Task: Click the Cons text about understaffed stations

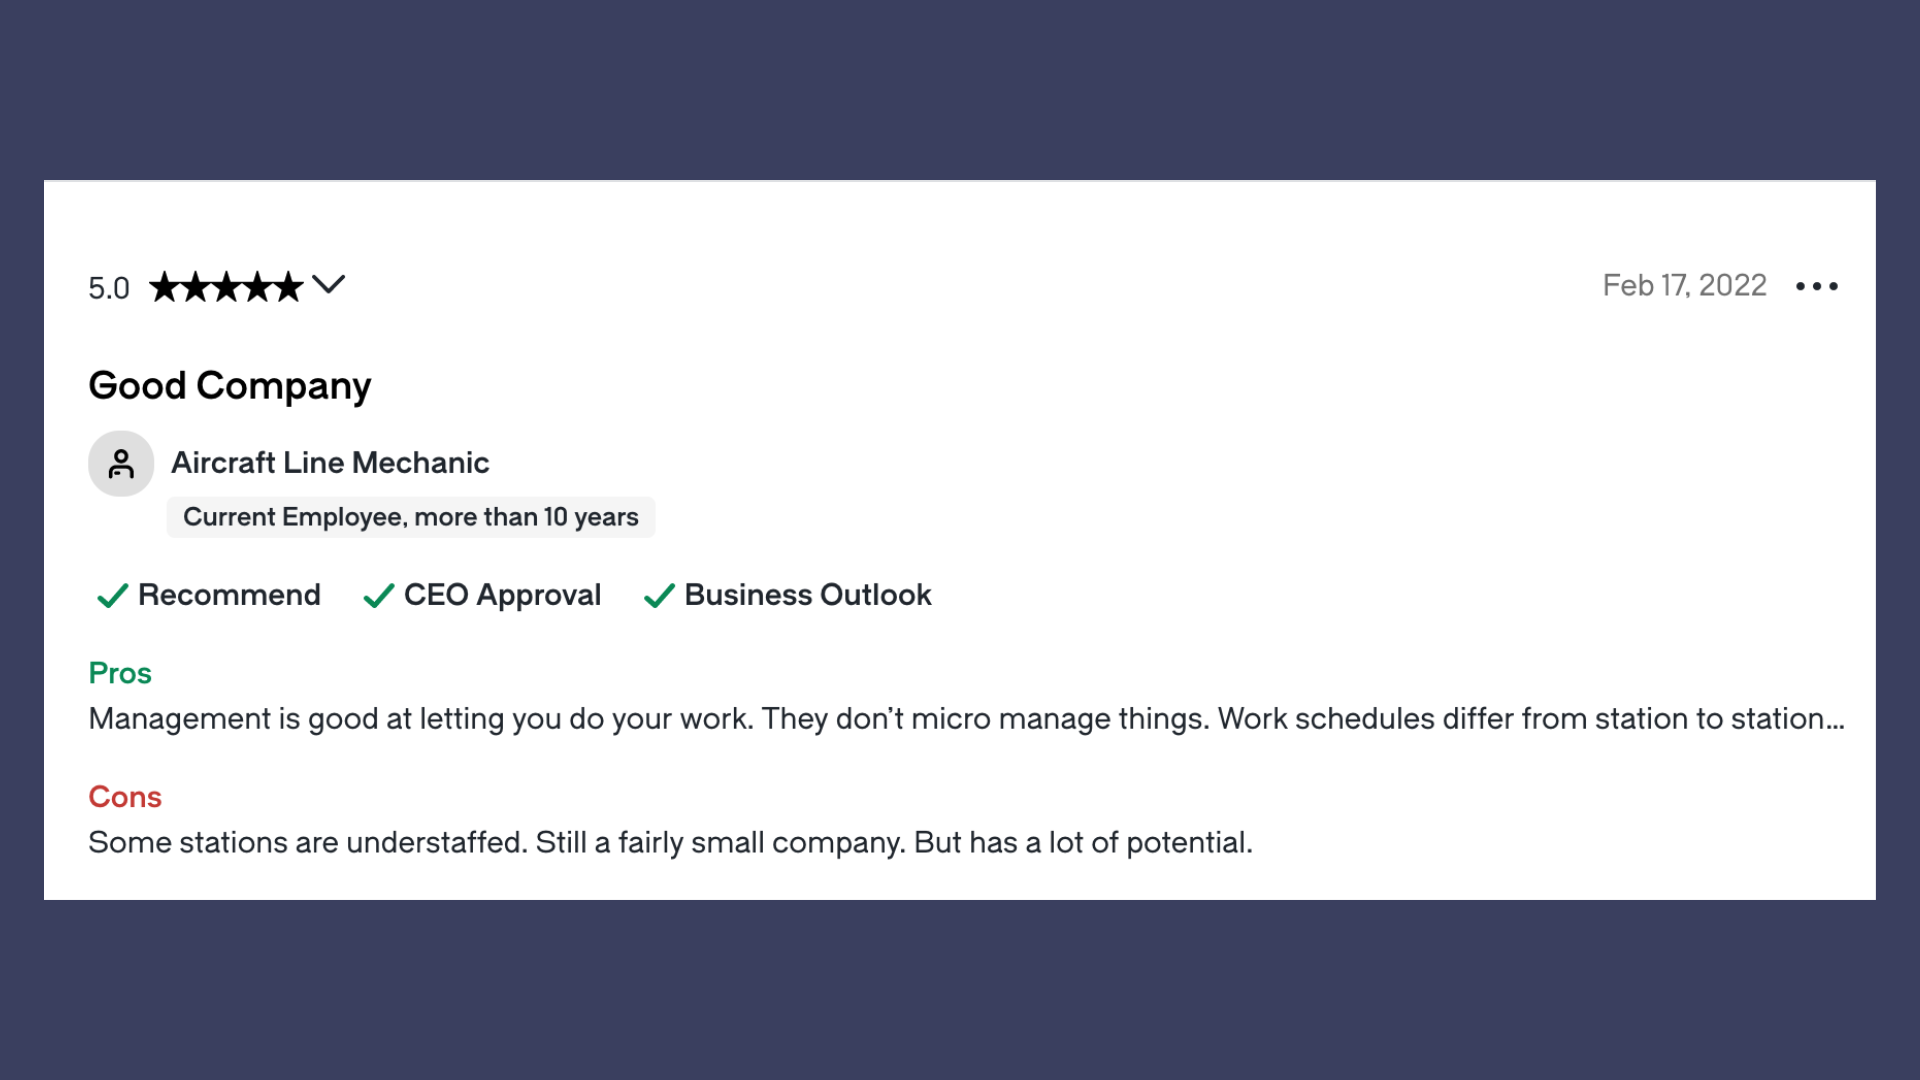Action: coord(670,843)
